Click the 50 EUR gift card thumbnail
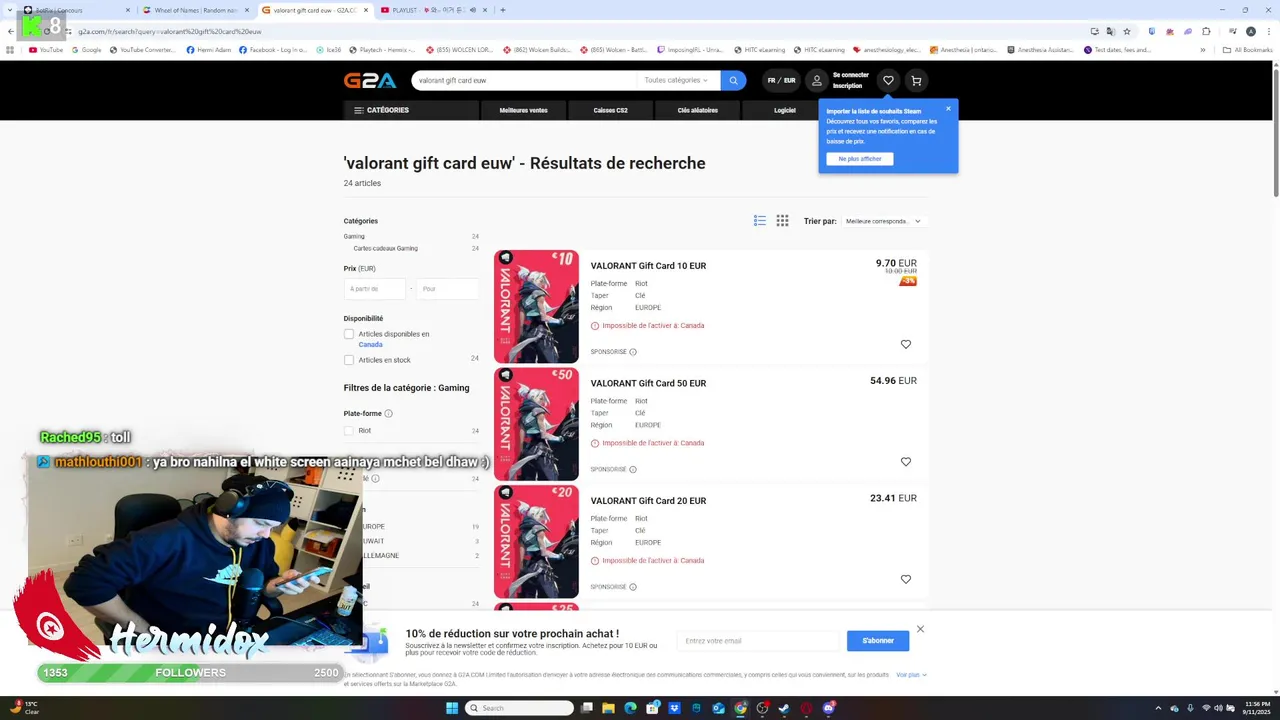Screen dimensions: 1280x720 coord(536,424)
